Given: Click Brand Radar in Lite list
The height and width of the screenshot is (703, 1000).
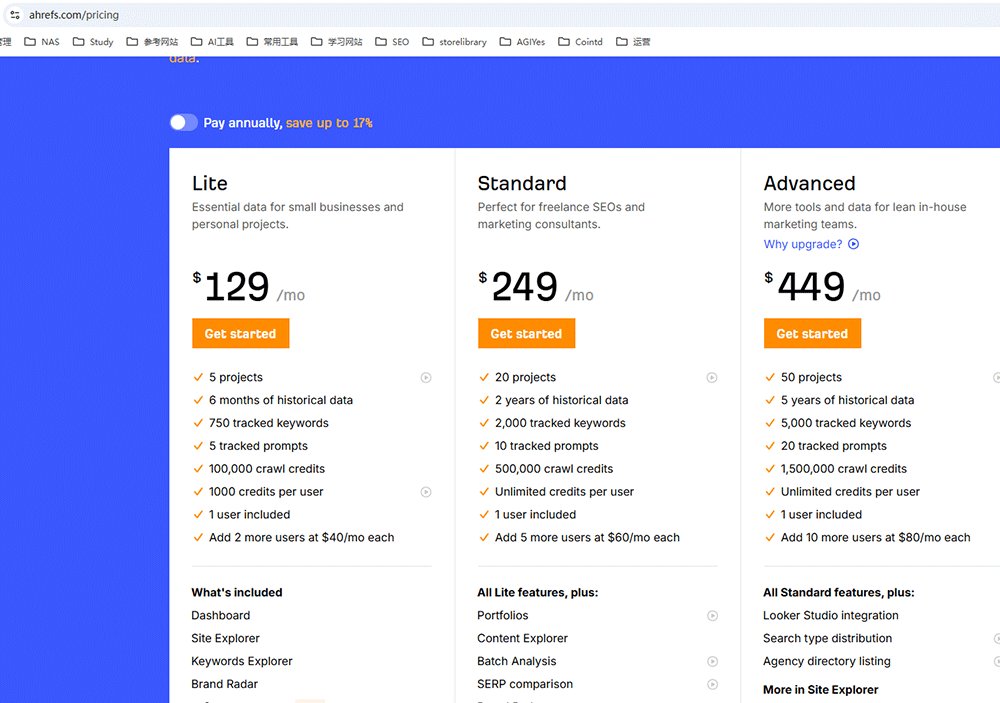Looking at the screenshot, I should (224, 684).
